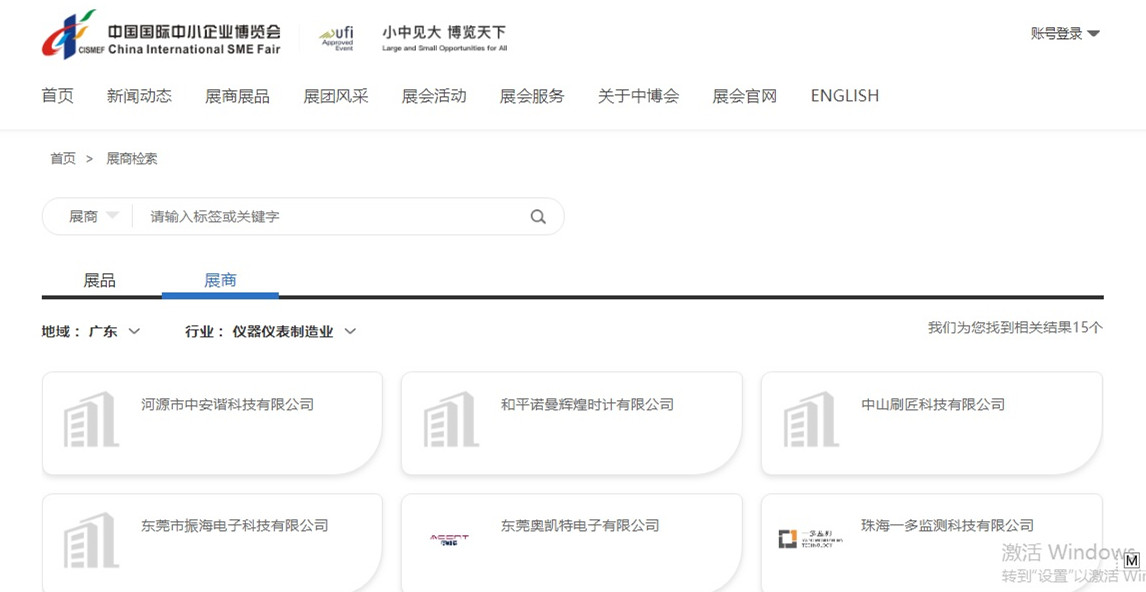Viewport: 1146px width, 592px height.
Task: Switch to the 展品 tab
Action: 99,280
